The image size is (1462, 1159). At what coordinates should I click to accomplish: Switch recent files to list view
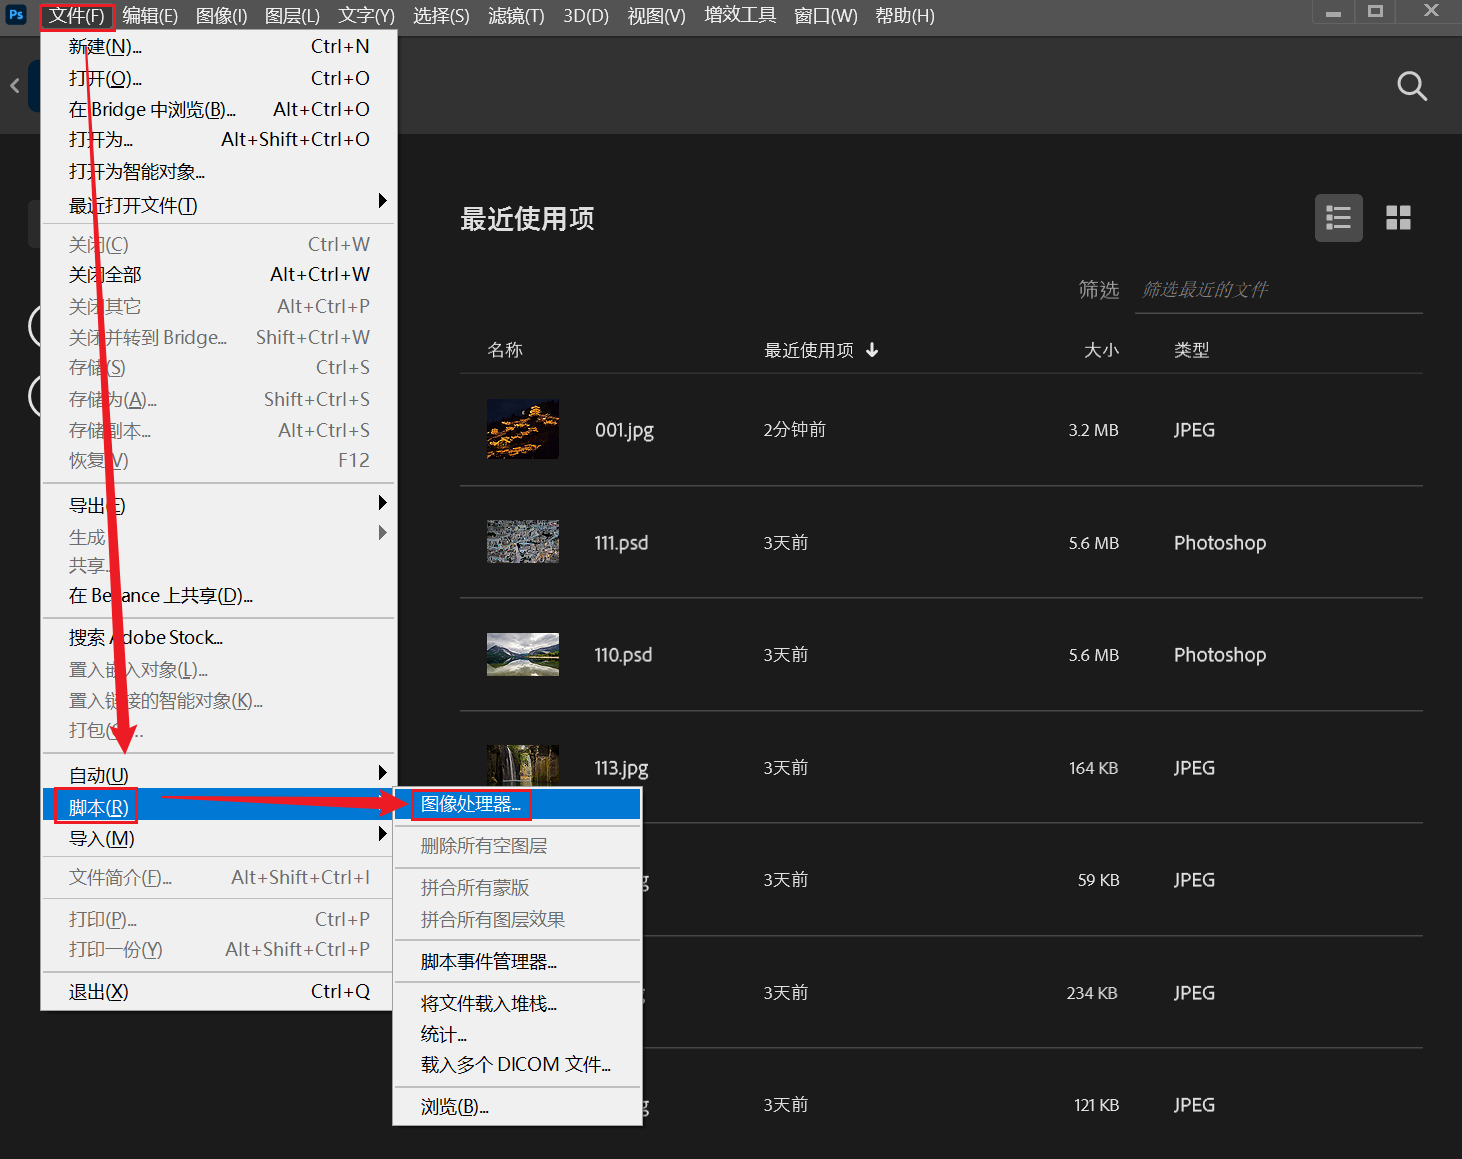pos(1338,217)
